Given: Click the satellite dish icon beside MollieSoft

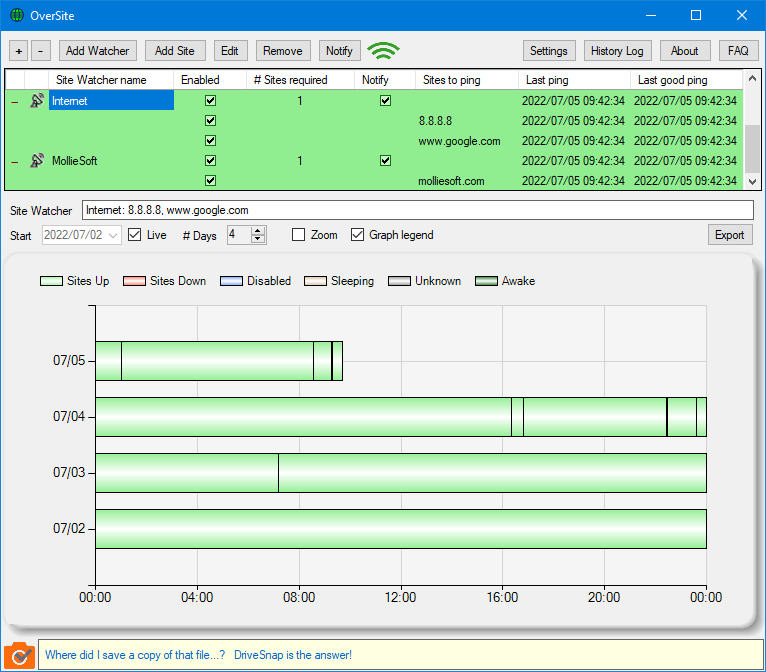Looking at the screenshot, I should pyautogui.click(x=37, y=161).
